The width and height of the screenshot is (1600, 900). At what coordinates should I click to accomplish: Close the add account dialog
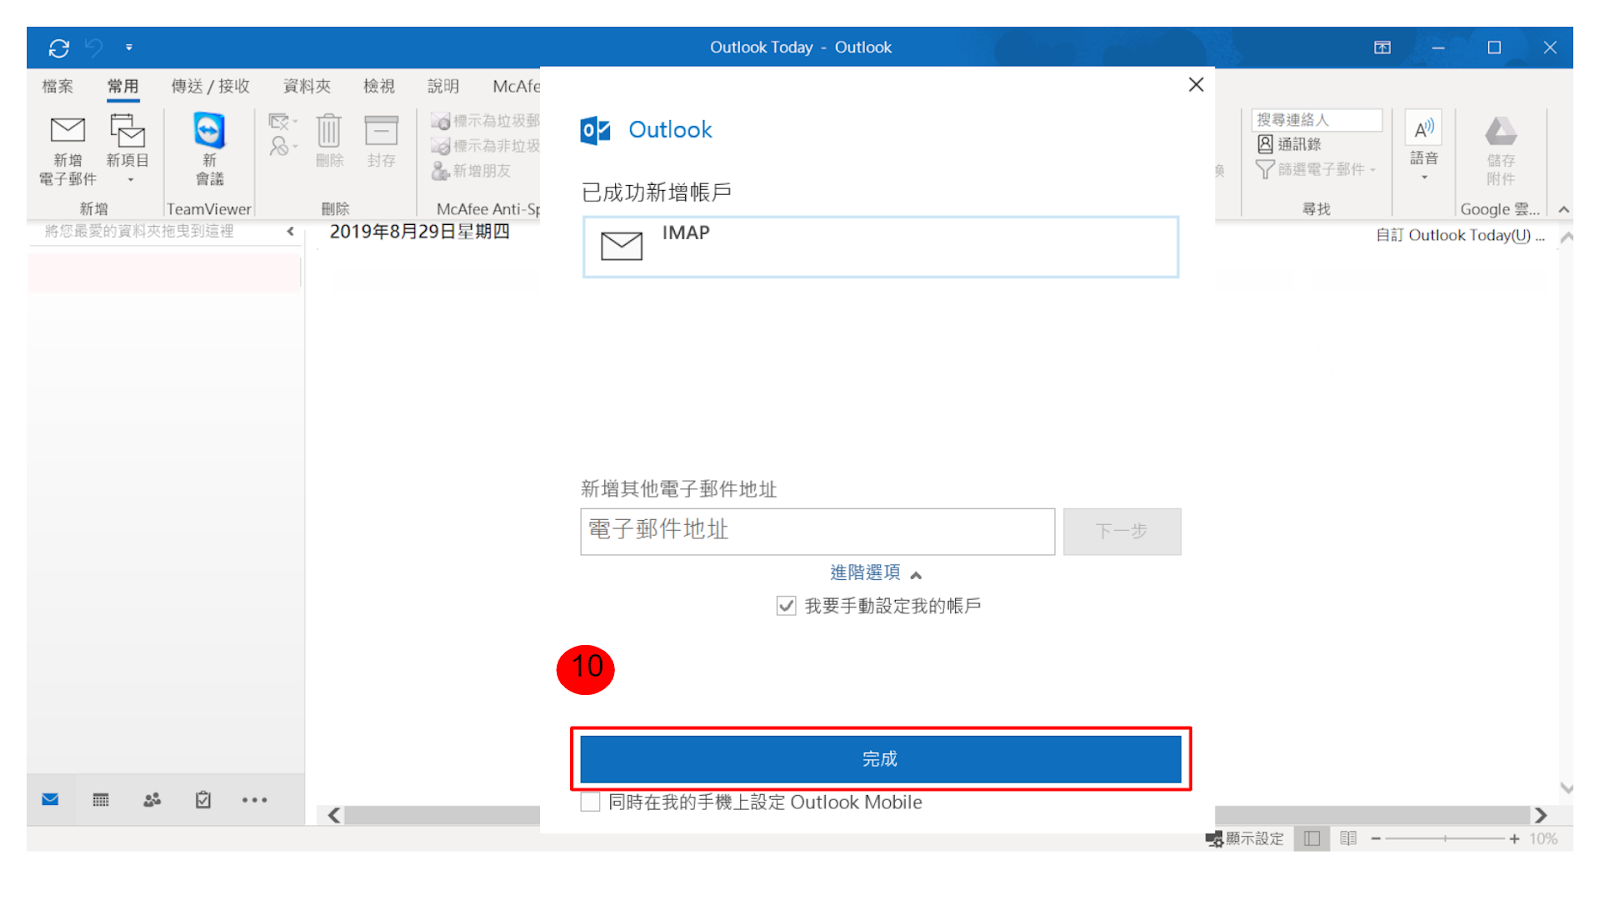[1196, 85]
